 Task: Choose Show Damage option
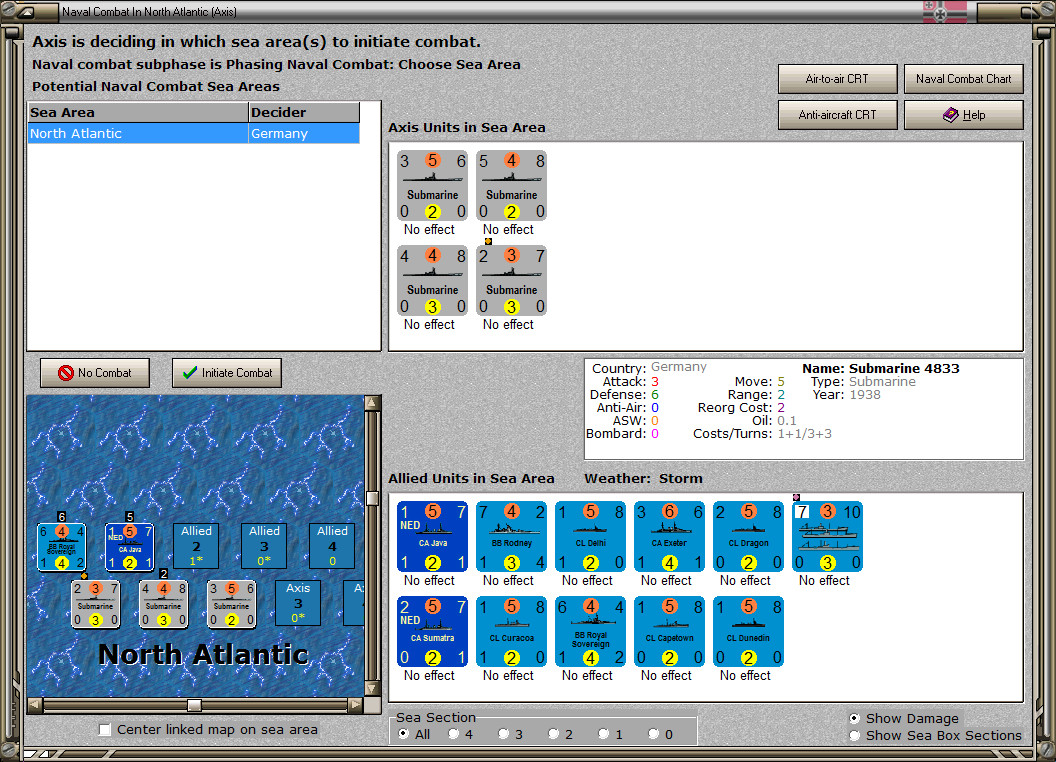coord(854,718)
